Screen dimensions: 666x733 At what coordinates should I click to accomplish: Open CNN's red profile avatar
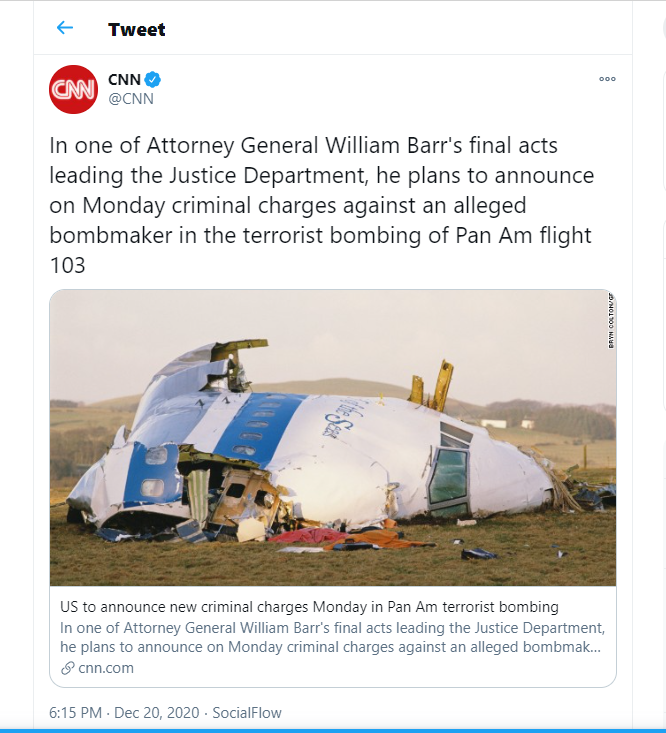pyautogui.click(x=73, y=89)
